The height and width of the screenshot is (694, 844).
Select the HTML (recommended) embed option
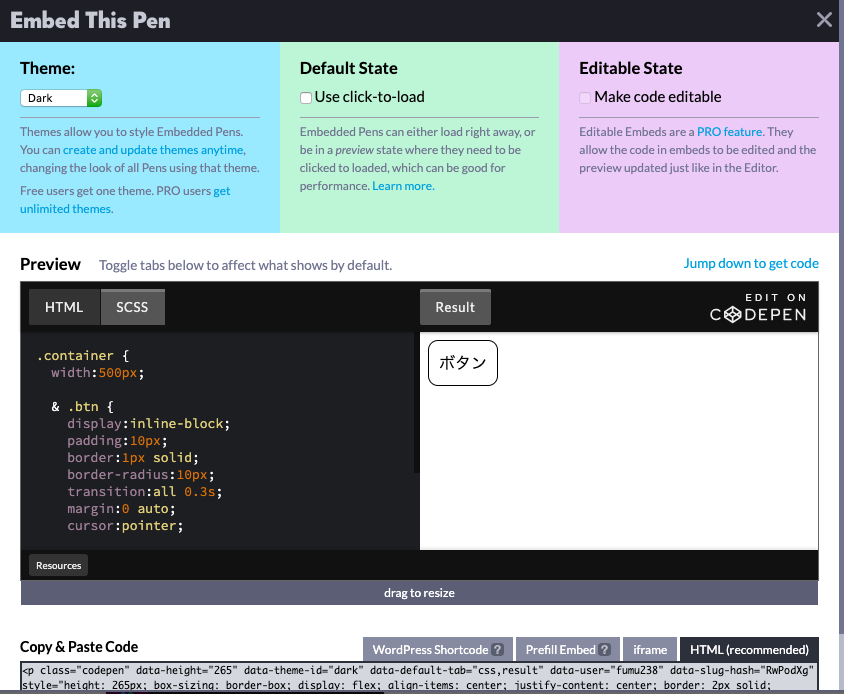pyautogui.click(x=749, y=649)
